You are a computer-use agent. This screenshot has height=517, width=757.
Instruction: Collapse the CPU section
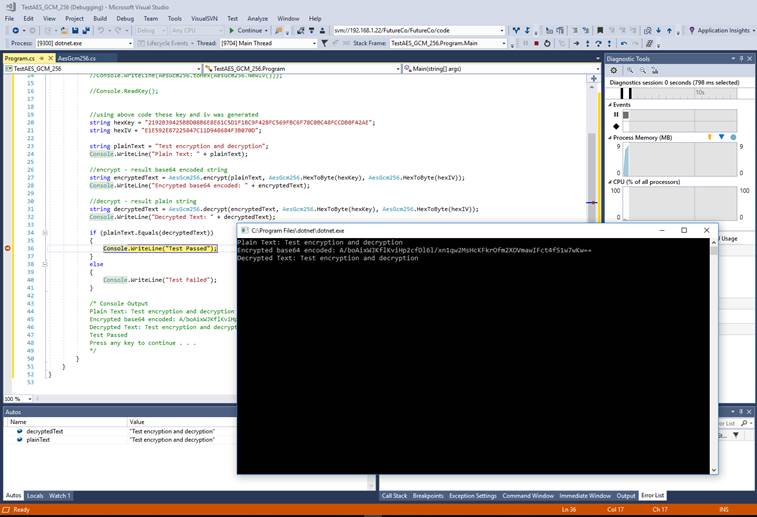coord(610,182)
